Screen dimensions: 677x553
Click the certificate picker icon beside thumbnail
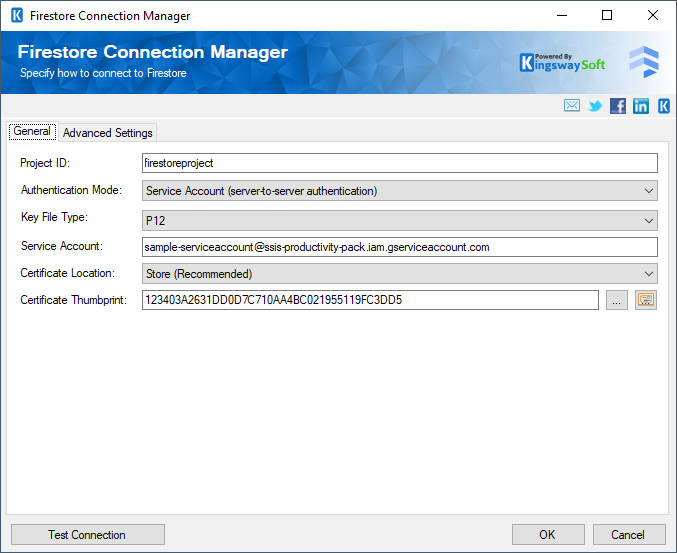pyautogui.click(x=646, y=300)
